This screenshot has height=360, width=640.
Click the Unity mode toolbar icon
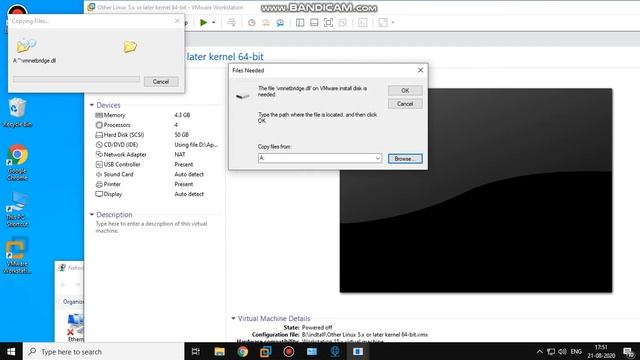342,22
